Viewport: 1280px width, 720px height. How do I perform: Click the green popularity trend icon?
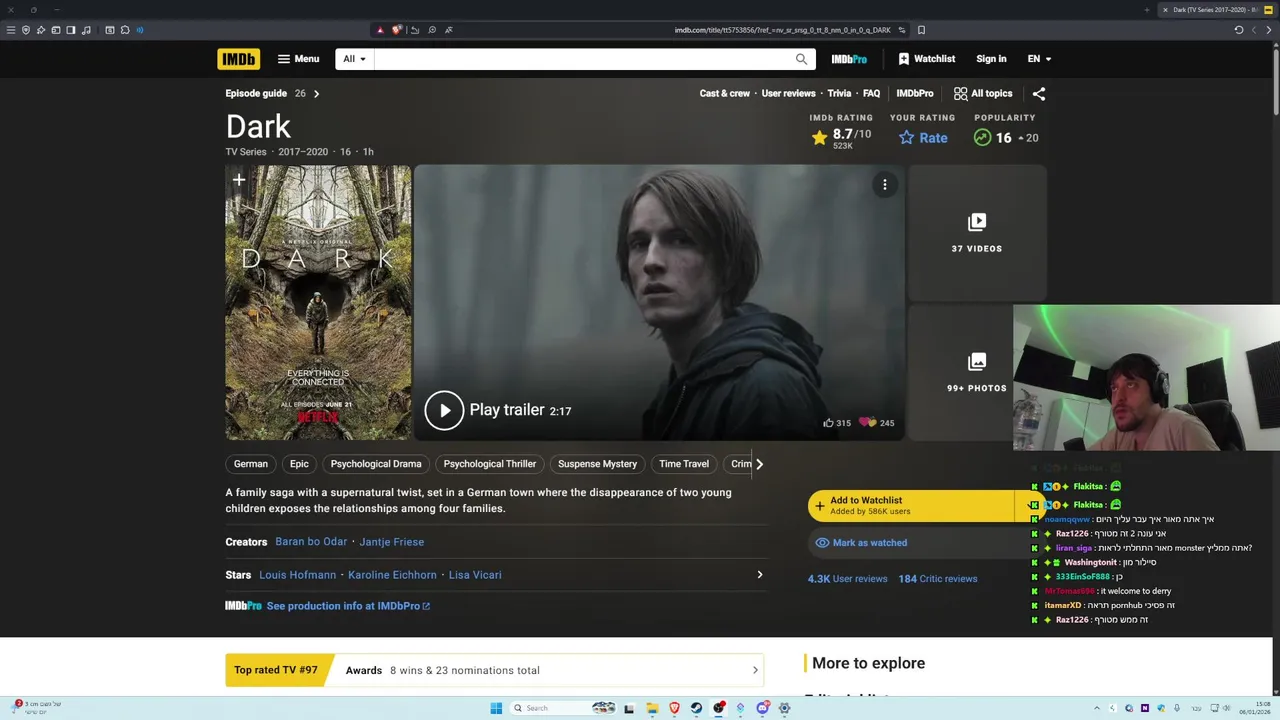[983, 138]
